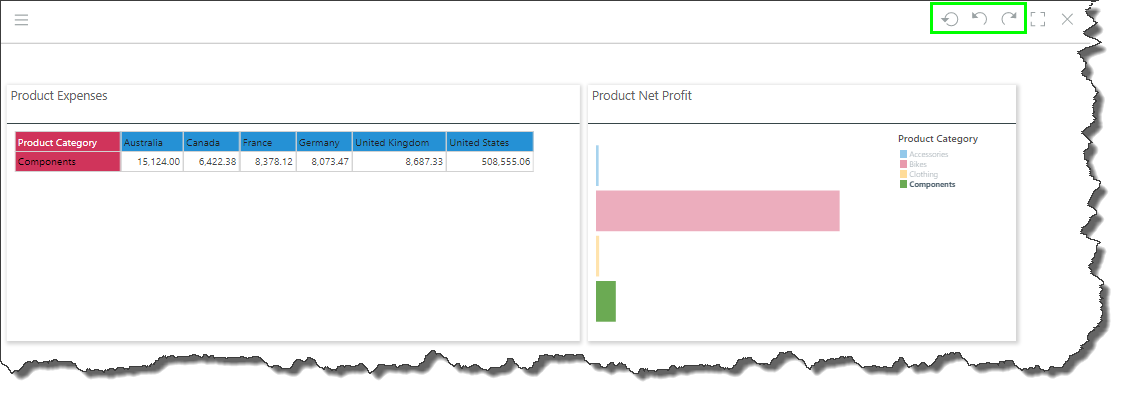Image resolution: width=1125 pixels, height=398 pixels.
Task: Select the United States column header
Action: pos(490,142)
